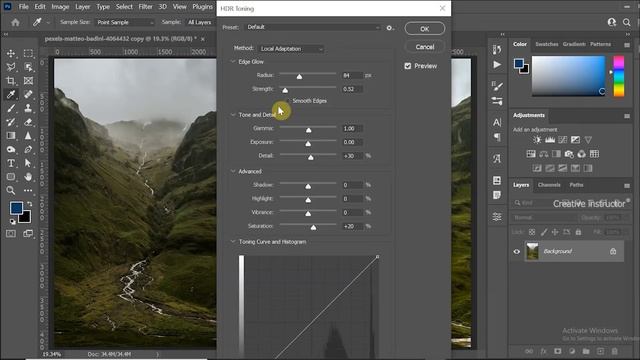Select the Path Selection tool
Image resolution: width=640 pixels, height=360 pixels.
click(x=28, y=163)
